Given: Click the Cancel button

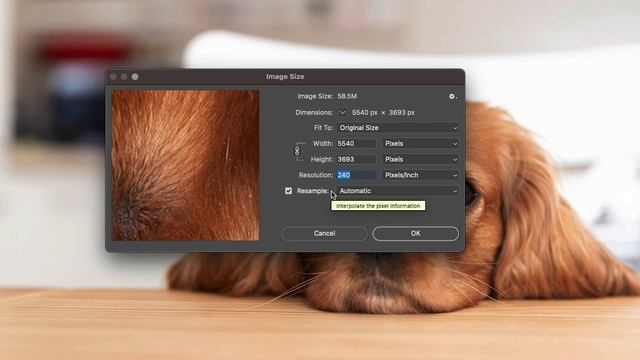Looking at the screenshot, I should pyautogui.click(x=324, y=233).
